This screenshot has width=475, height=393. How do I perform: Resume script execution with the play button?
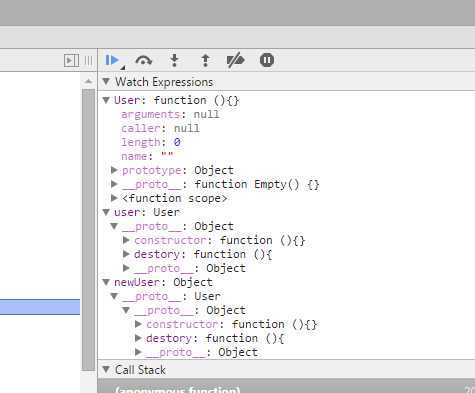coord(112,60)
